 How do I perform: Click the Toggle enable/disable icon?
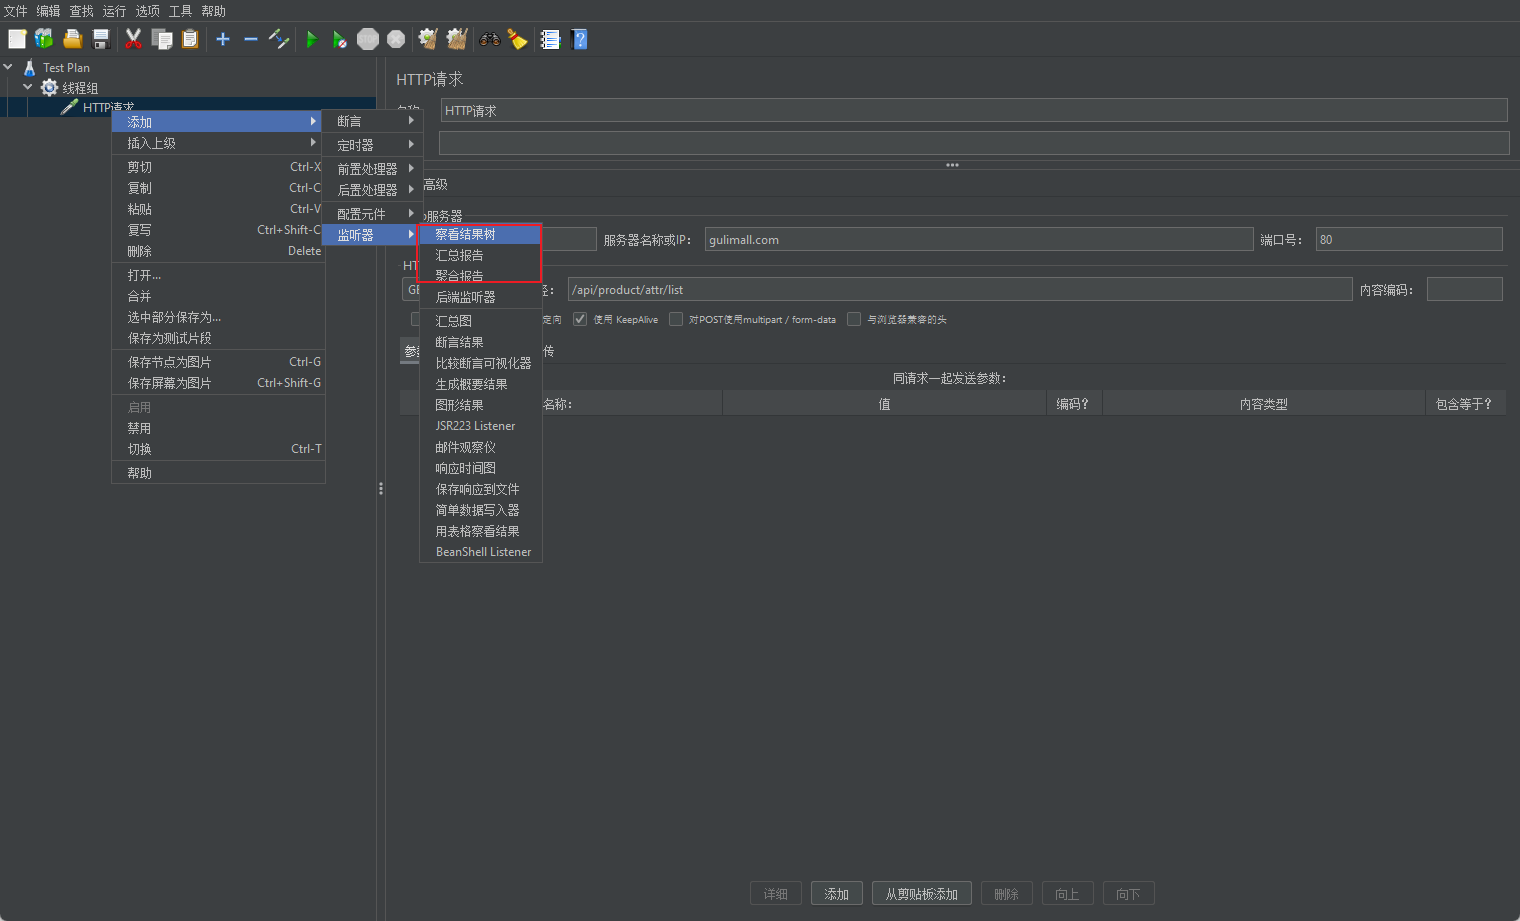pos(279,39)
